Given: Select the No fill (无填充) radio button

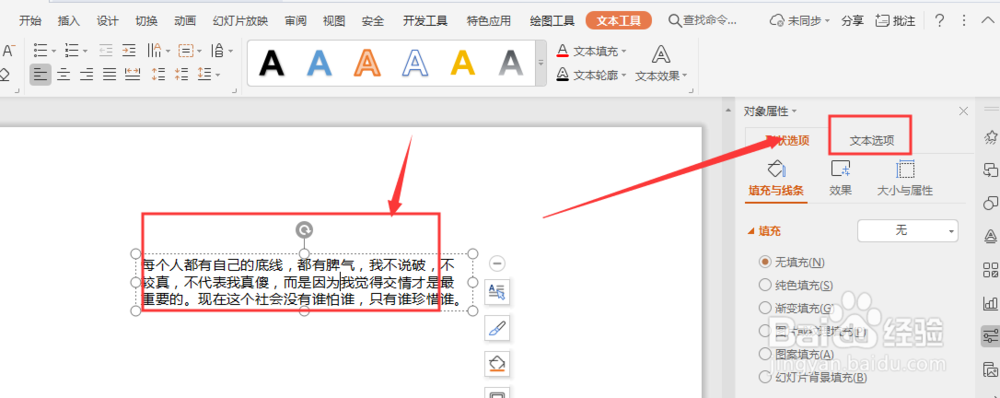Looking at the screenshot, I should click(x=765, y=262).
